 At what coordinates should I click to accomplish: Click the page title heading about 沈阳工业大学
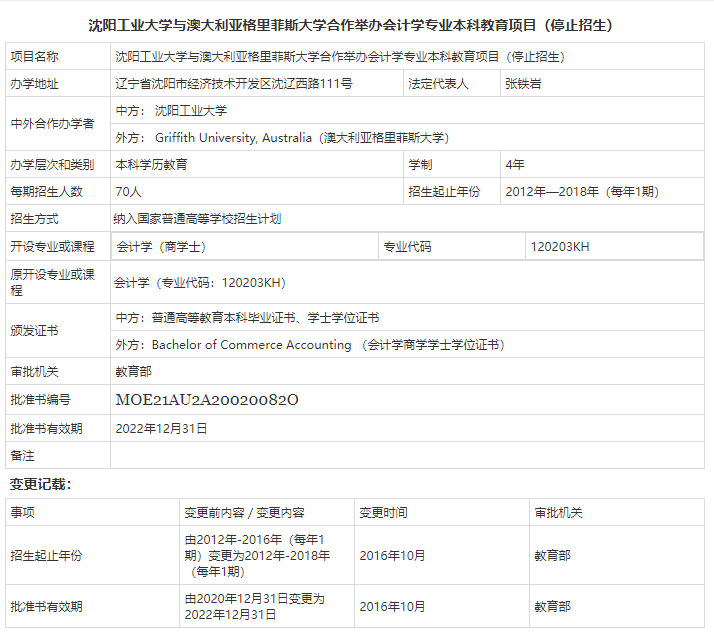pyautogui.click(x=350, y=25)
